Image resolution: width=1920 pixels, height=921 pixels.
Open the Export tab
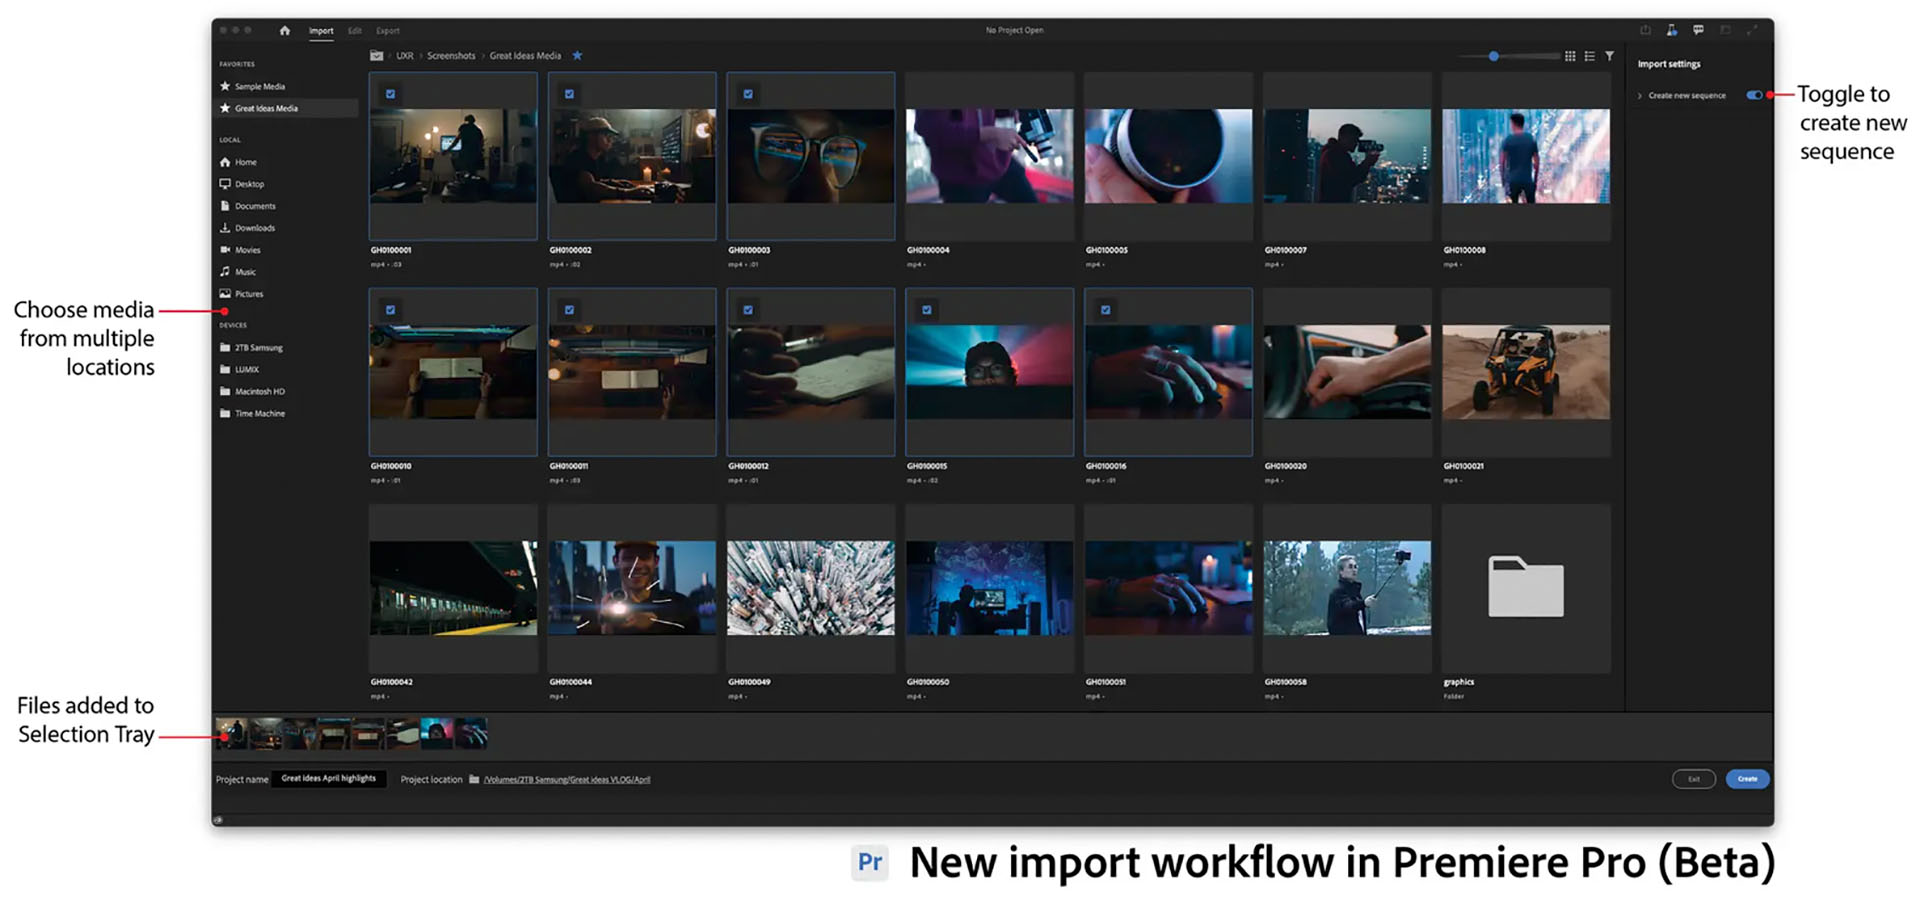click(x=388, y=31)
